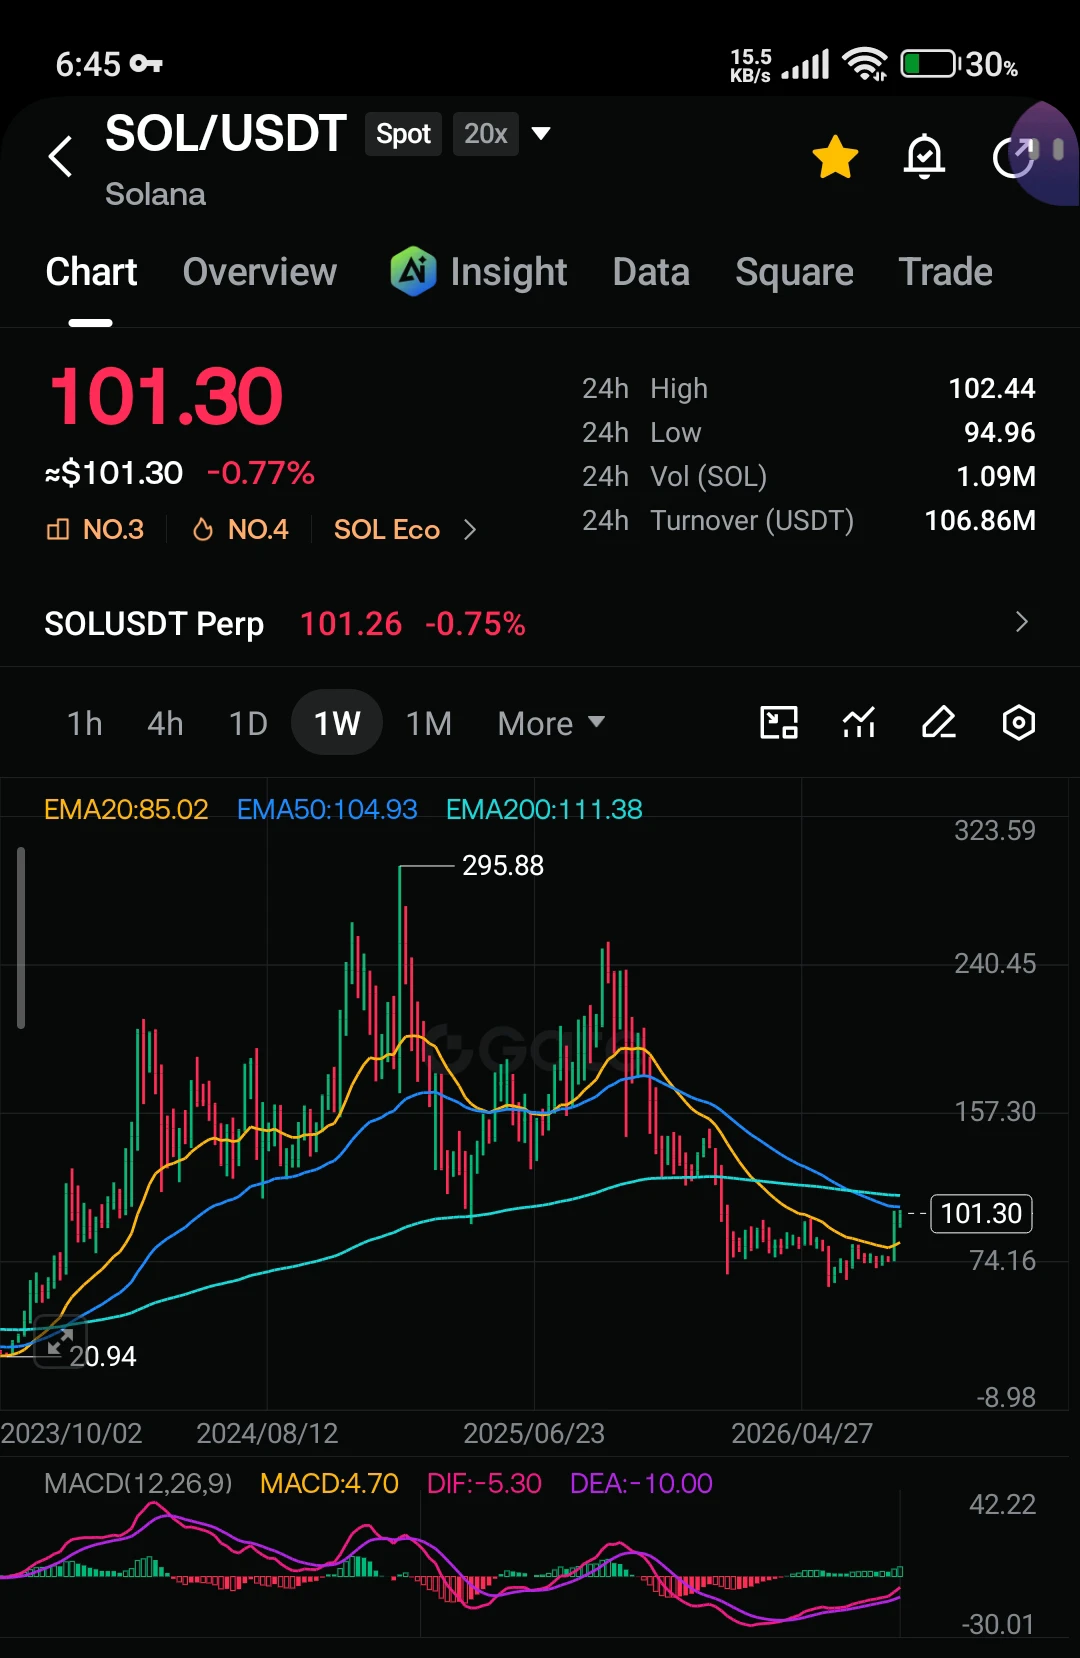Tap the 2024/08/12 date label
Viewport: 1080px width, 1658px height.
[x=267, y=1433]
